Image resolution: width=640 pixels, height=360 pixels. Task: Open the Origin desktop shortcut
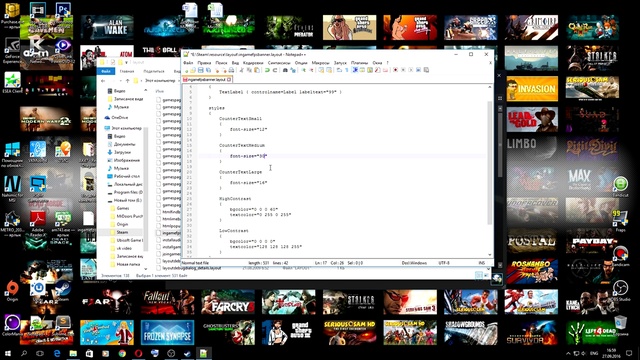click(x=12, y=290)
